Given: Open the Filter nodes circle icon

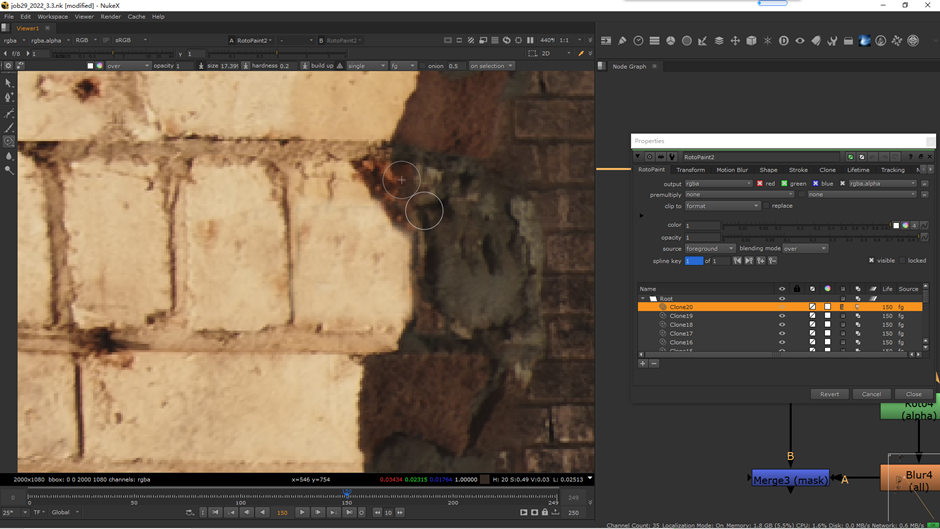Looking at the screenshot, I should [x=687, y=41].
